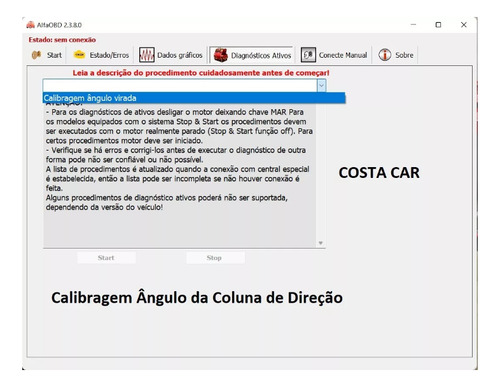Screen dimensions: 500x387
Task: Select the Diagnósticos Ativos tab
Action: (x=252, y=55)
